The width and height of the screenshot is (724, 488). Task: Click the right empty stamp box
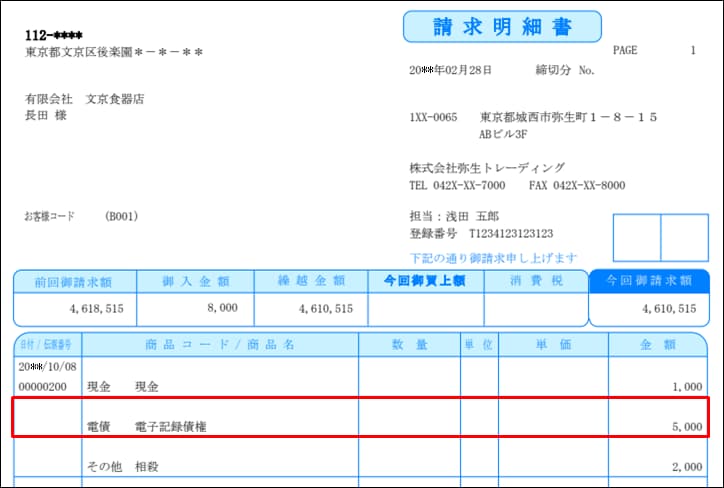[x=684, y=237]
